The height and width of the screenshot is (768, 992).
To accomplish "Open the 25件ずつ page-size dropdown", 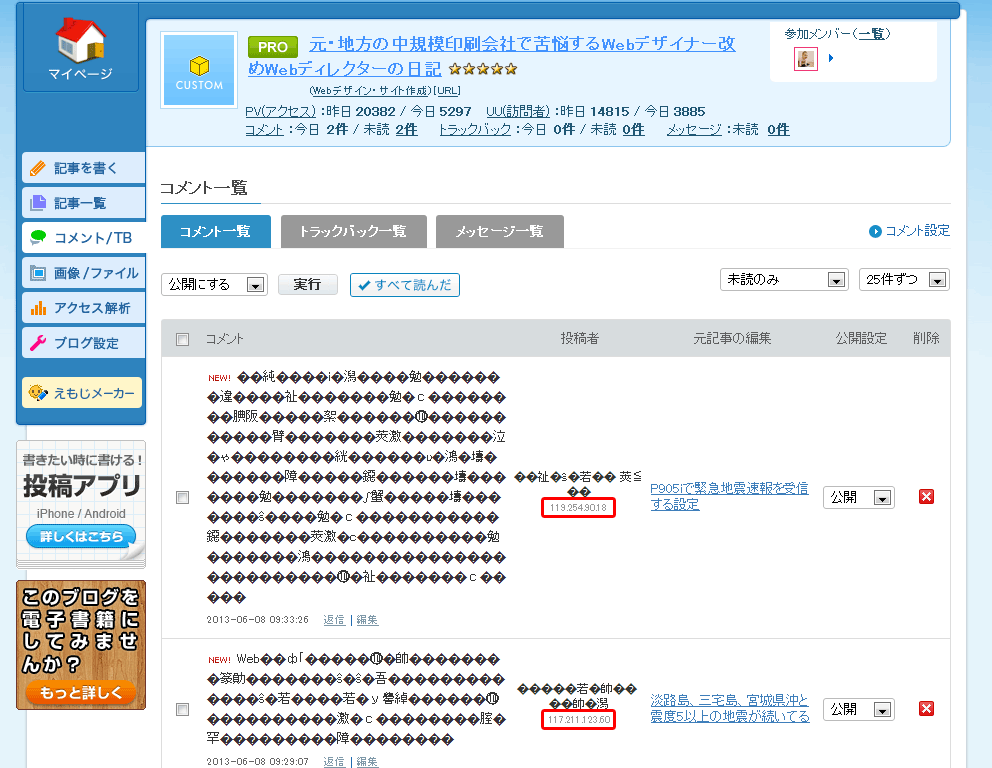I will tap(905, 280).
